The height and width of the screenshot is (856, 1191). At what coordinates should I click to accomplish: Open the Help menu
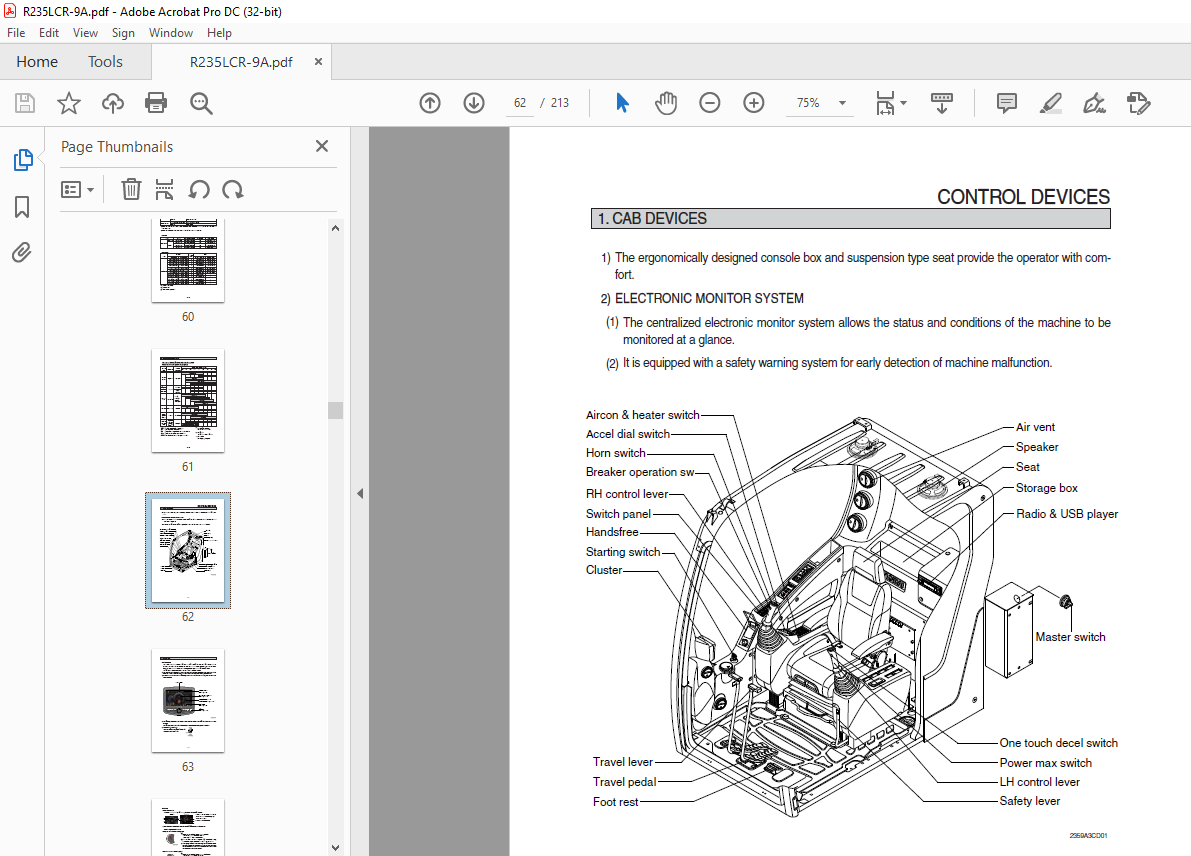pyautogui.click(x=220, y=33)
